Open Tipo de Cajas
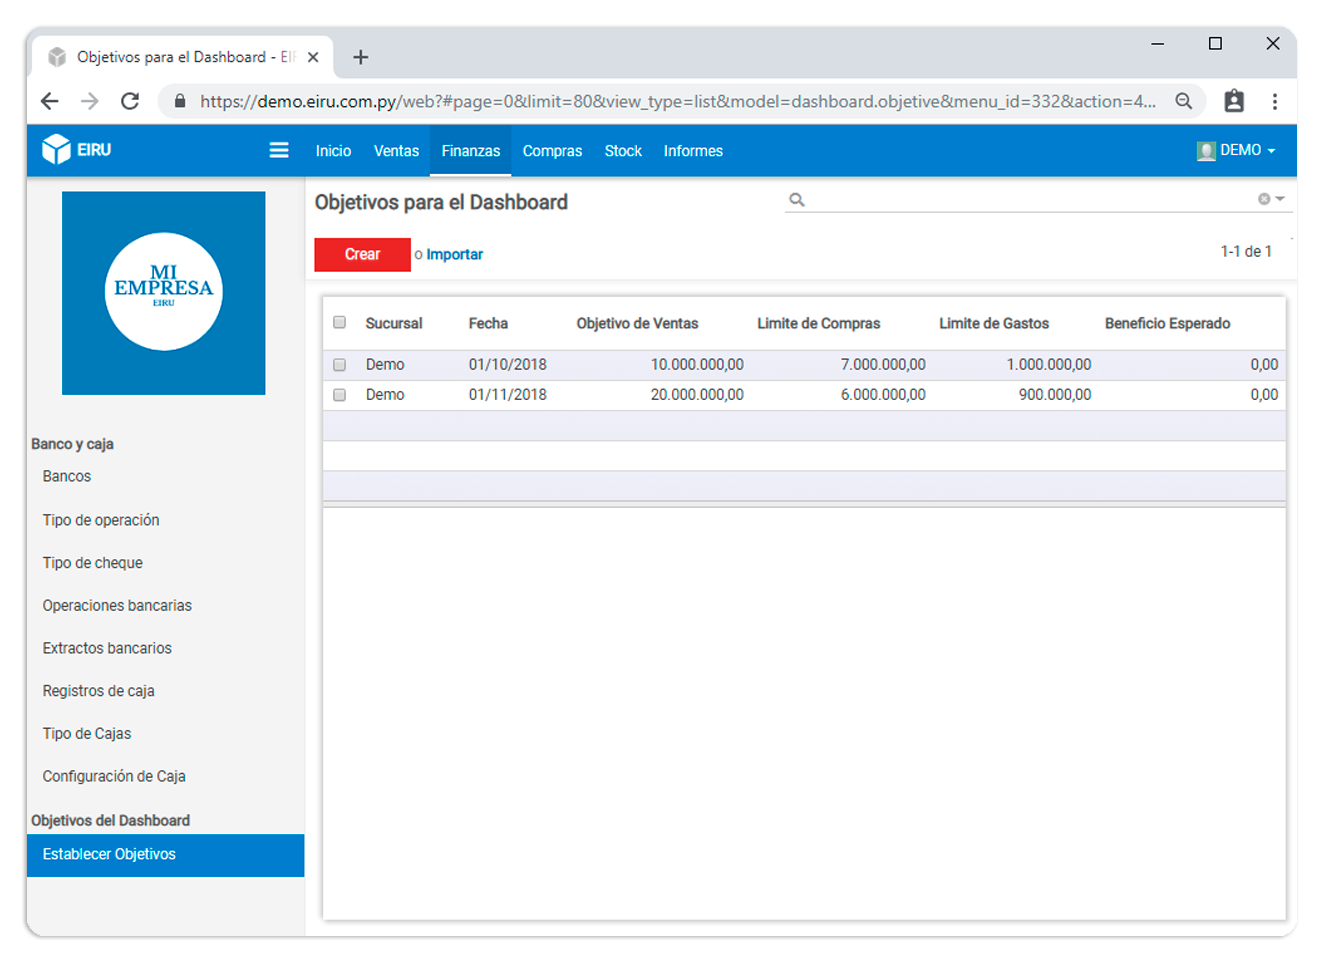Viewport: 1326px width, 970px height. 87,734
